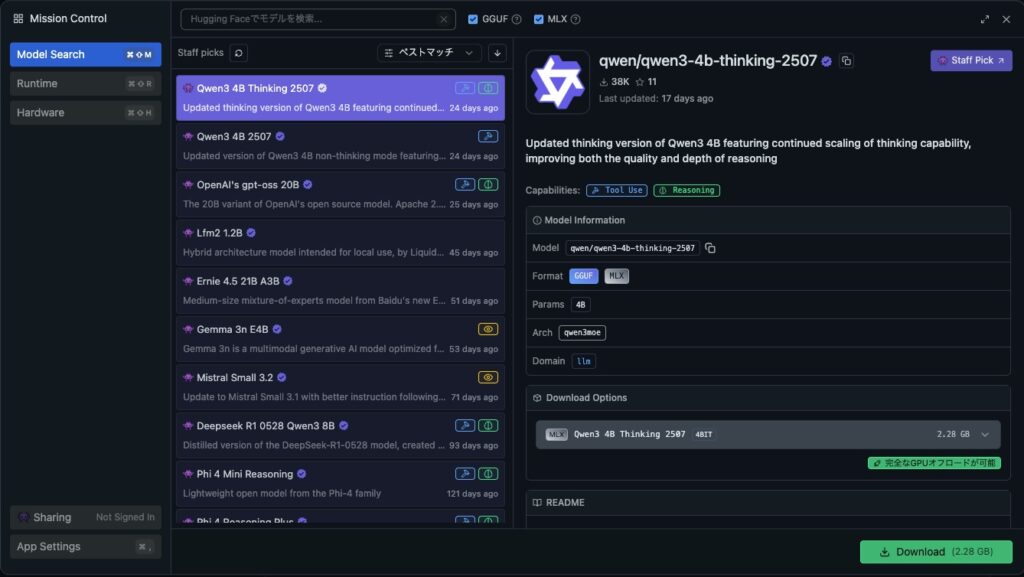Open App Settings
Image resolution: width=1024 pixels, height=577 pixels.
coord(86,547)
